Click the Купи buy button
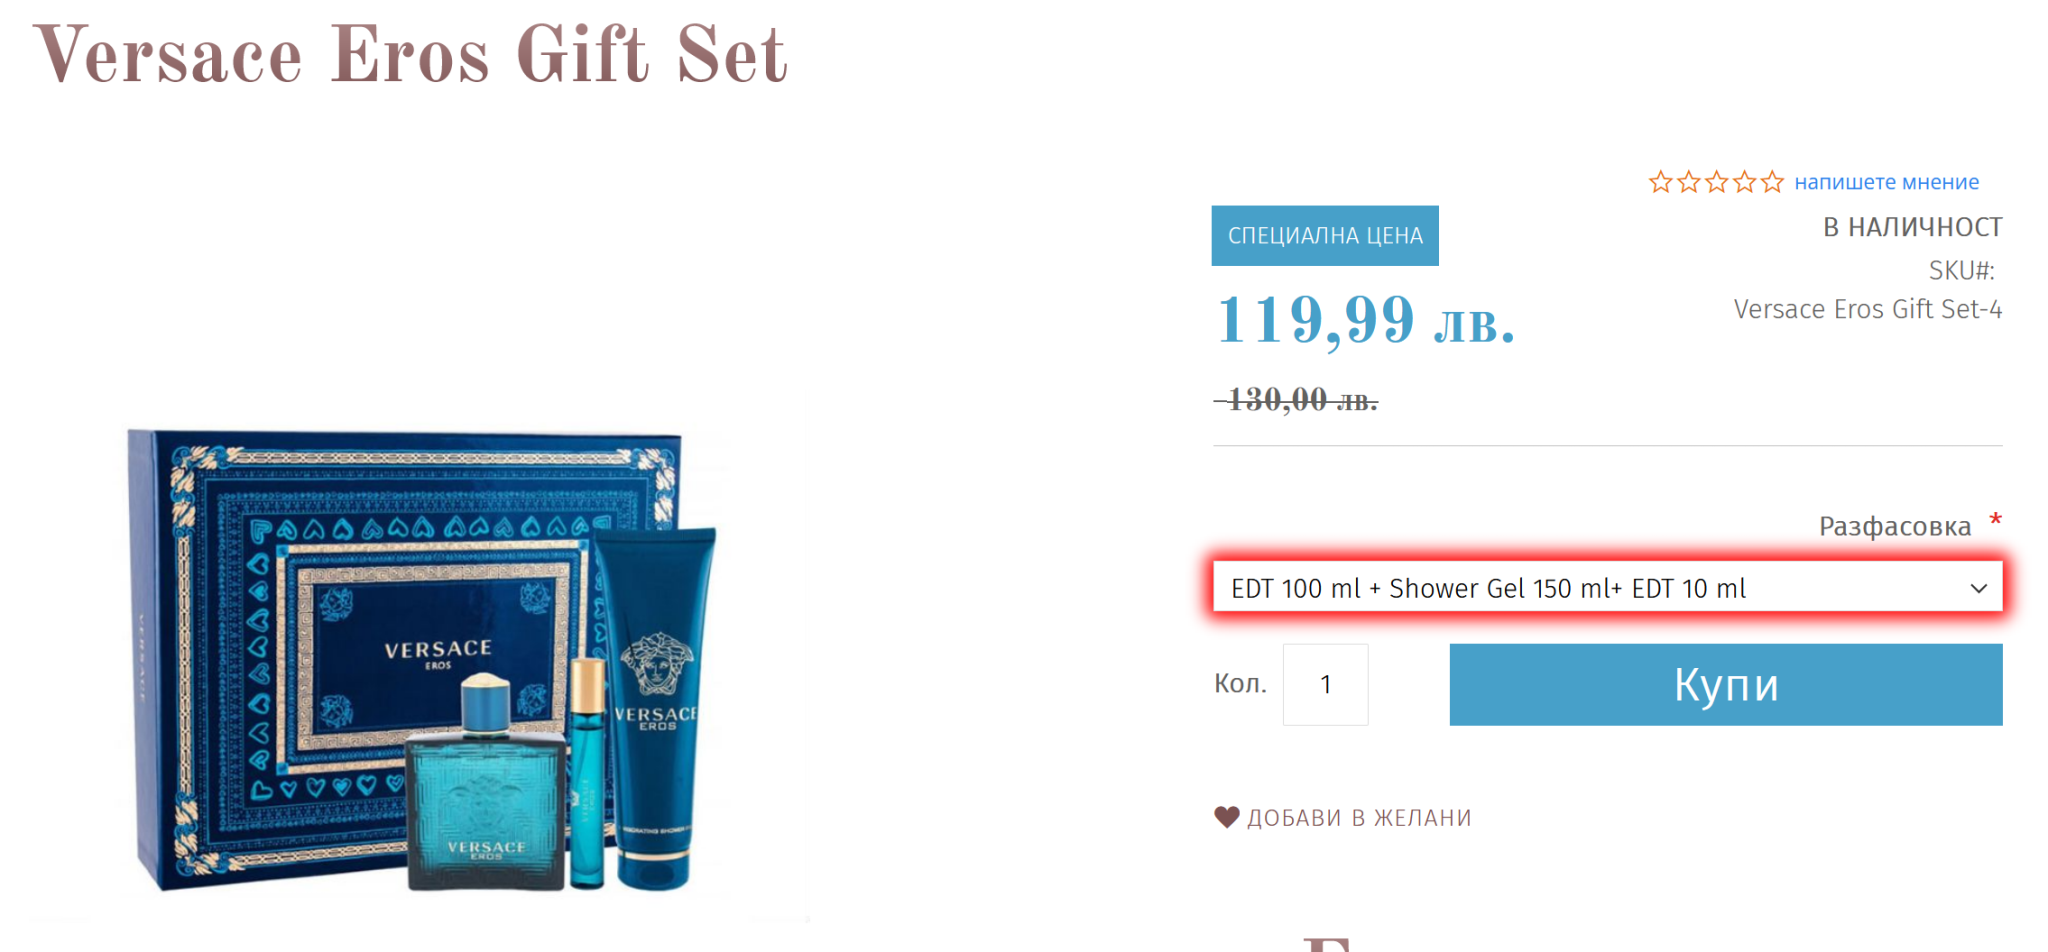Viewport: 2048px width, 952px height. (1726, 685)
